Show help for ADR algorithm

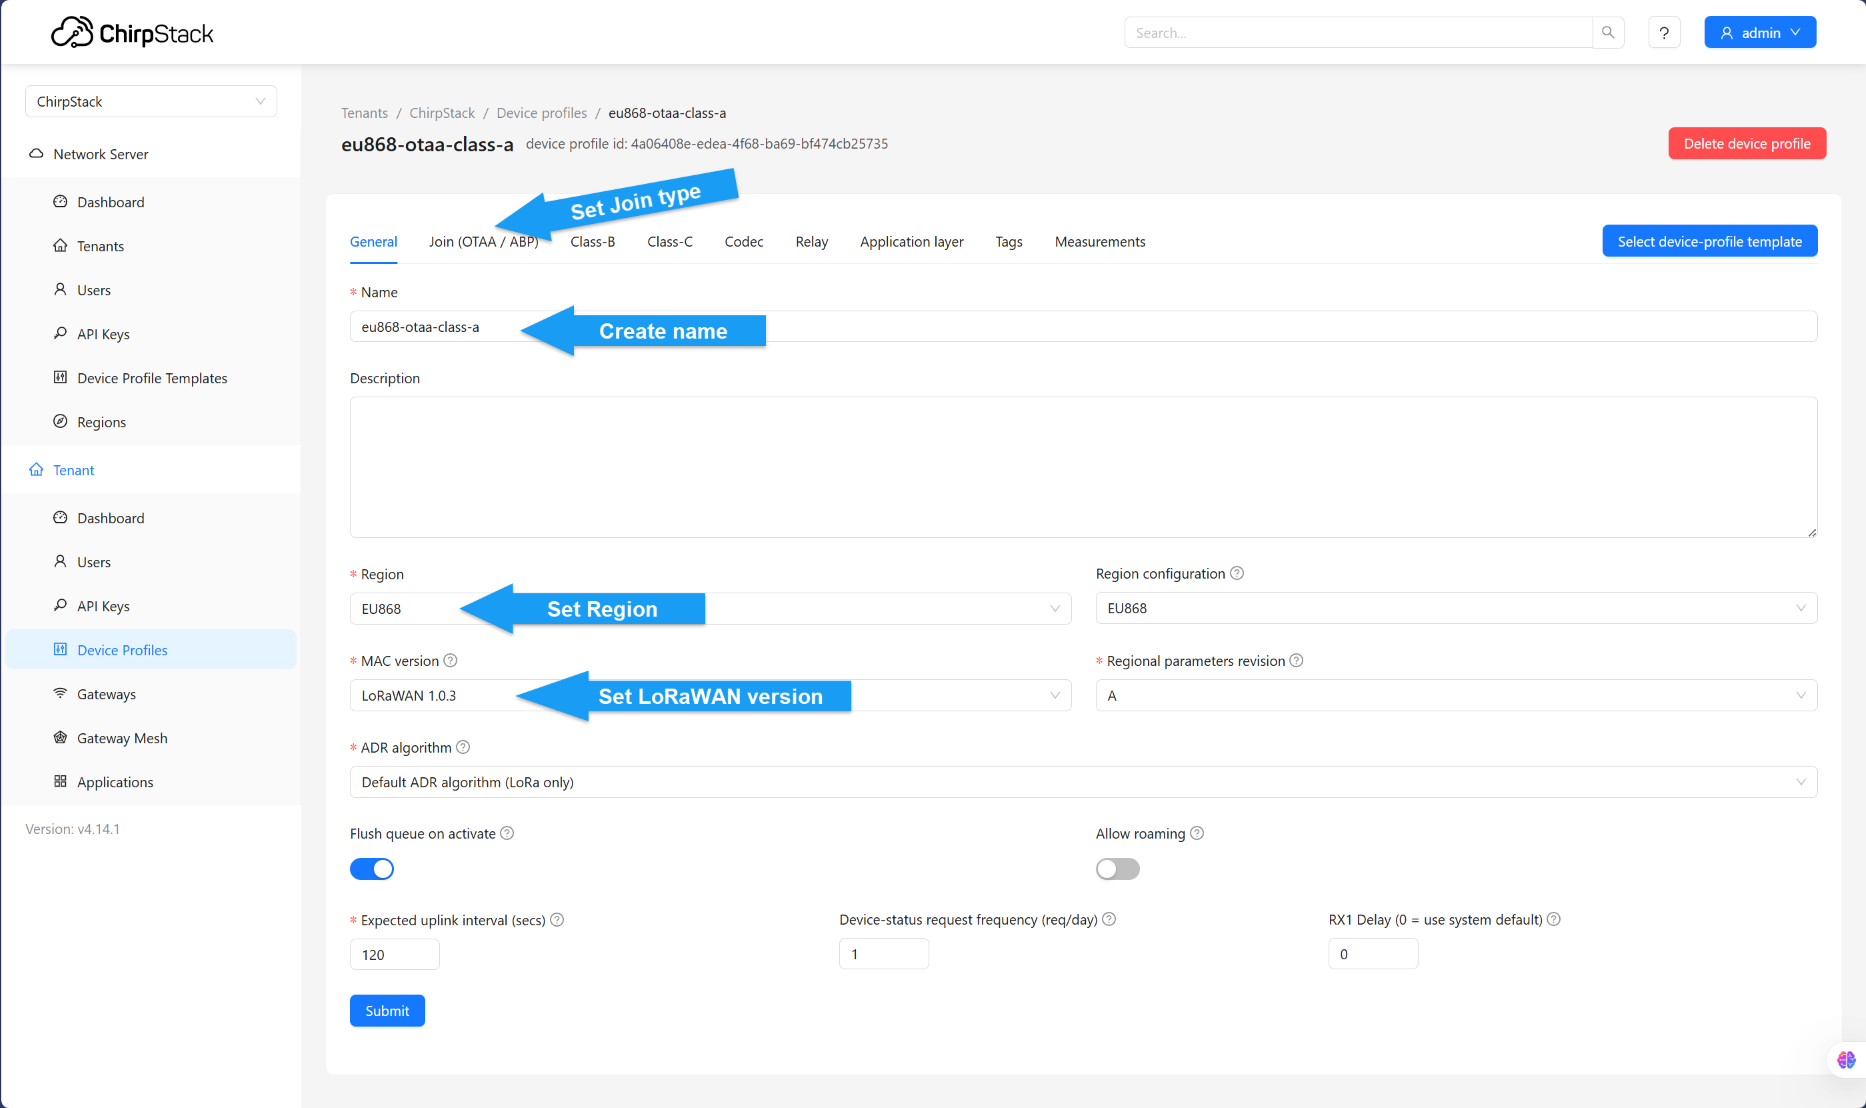coord(463,747)
